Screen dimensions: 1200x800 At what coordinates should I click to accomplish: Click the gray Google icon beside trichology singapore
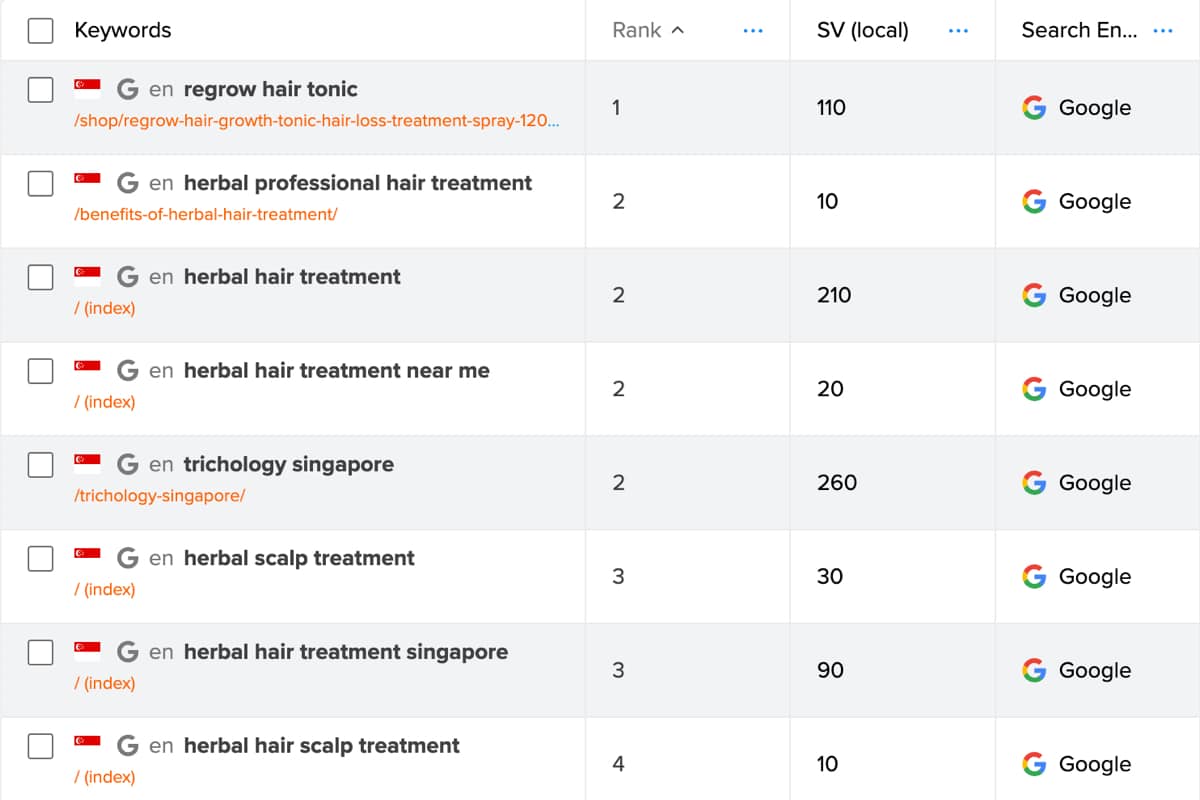[127, 464]
